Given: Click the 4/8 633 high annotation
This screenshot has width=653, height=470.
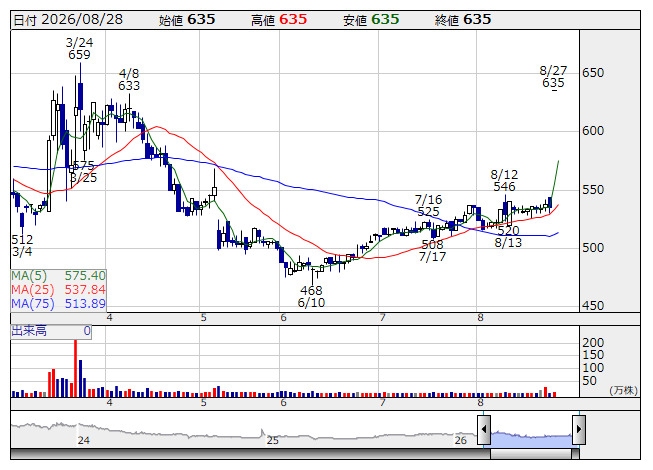Looking at the screenshot, I should point(129,80).
